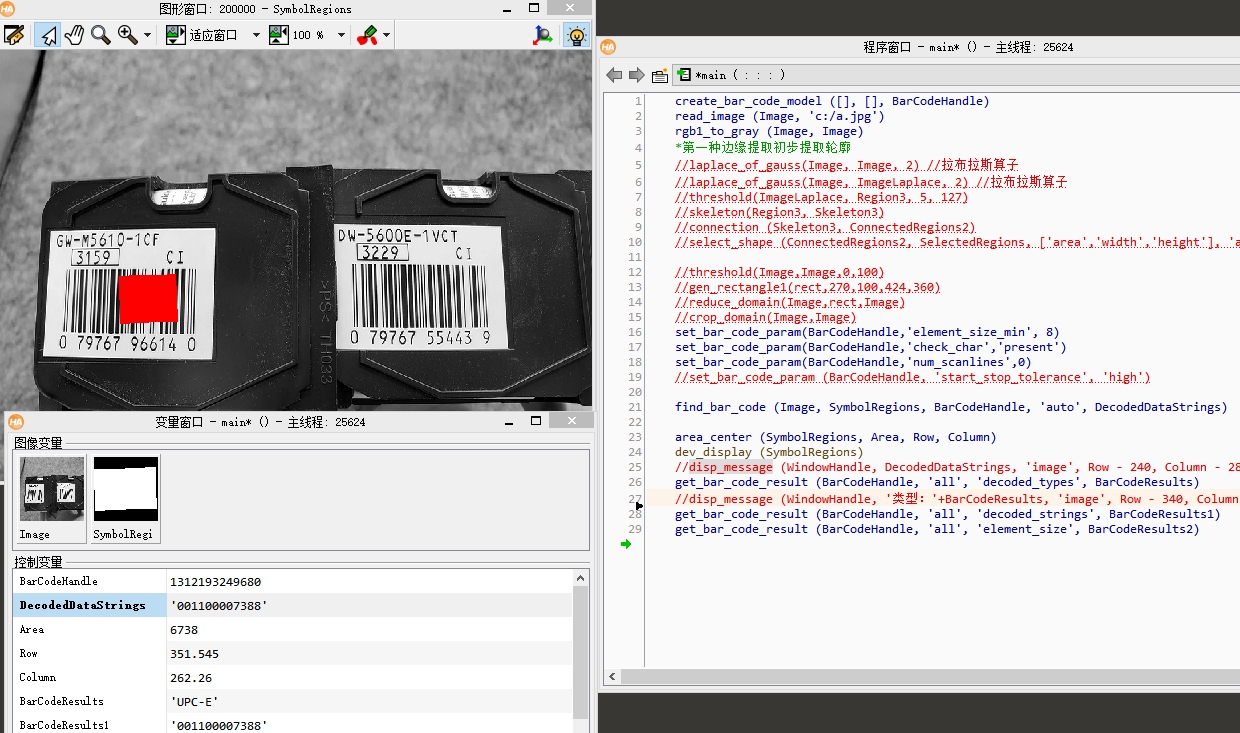Open the 100 % zoom dropdown

[341, 35]
